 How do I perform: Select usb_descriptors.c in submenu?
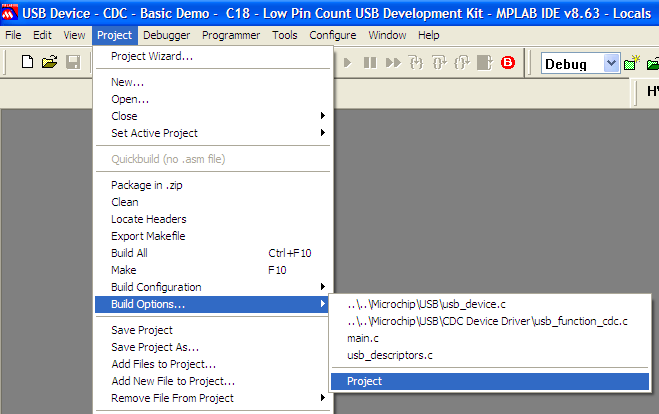coord(490,355)
